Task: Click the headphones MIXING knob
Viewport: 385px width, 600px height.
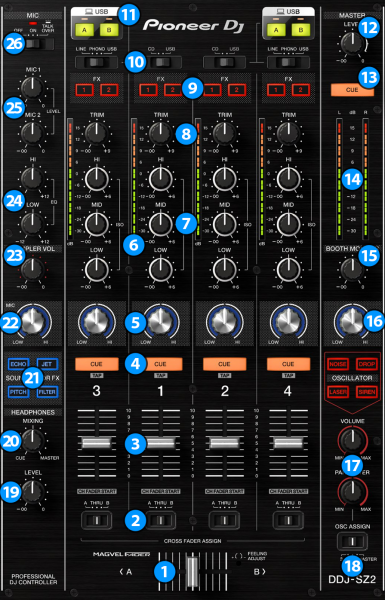Action: 33,440
